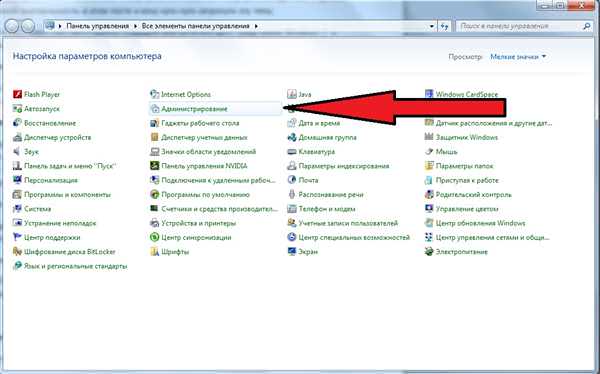Open the Internet Options icon
Screen dimensions: 600x374
click(x=155, y=94)
